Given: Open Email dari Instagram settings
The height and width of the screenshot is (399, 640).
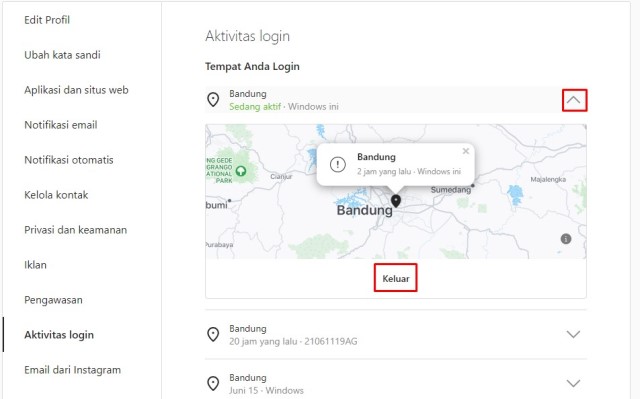Looking at the screenshot, I should (x=72, y=370).
